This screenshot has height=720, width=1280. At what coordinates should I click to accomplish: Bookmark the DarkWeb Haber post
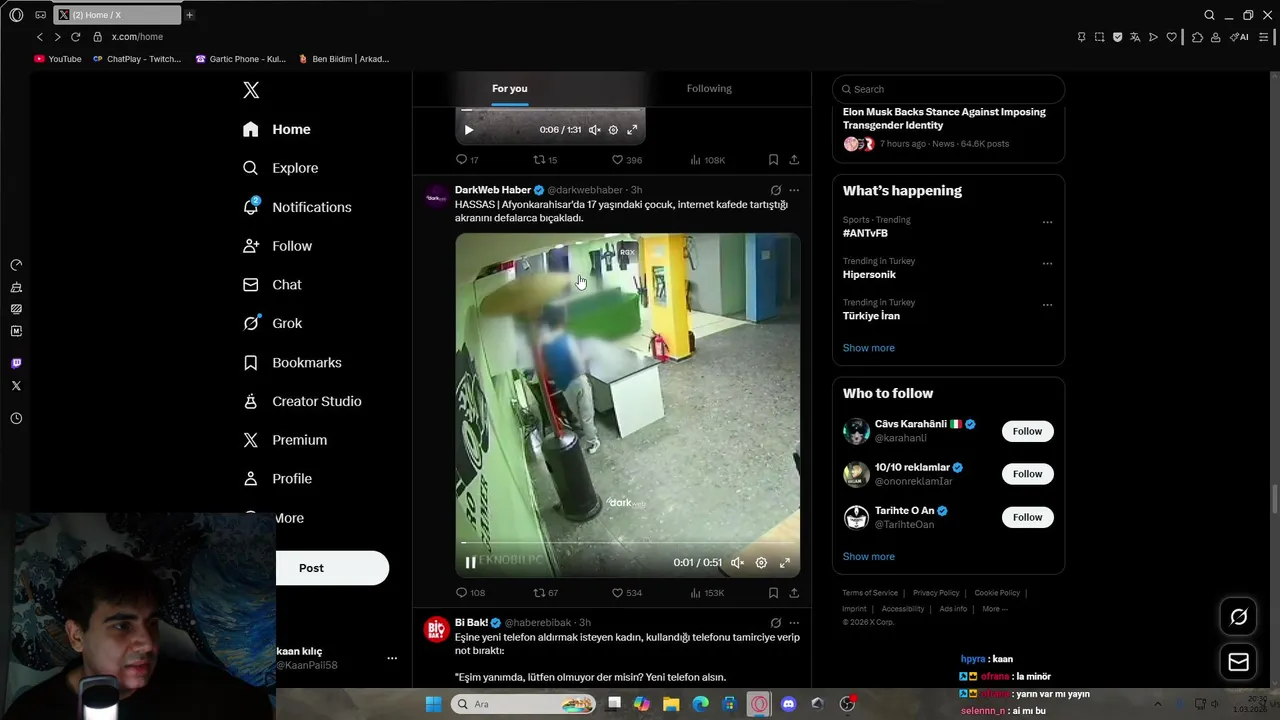click(773, 593)
